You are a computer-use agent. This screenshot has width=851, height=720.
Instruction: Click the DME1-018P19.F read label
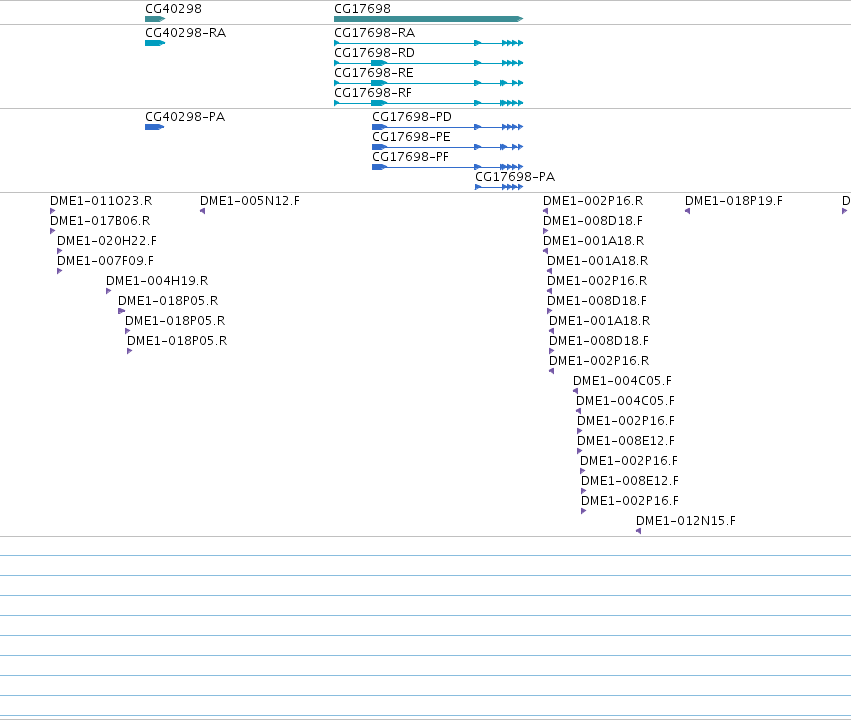[x=734, y=201]
